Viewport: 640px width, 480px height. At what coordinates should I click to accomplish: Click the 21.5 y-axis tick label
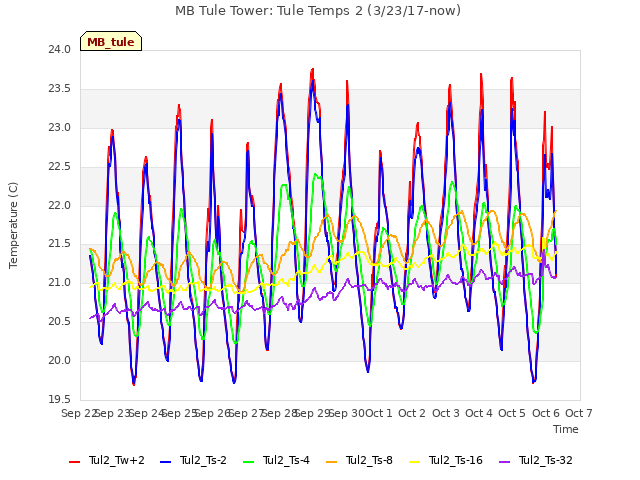tap(60, 244)
